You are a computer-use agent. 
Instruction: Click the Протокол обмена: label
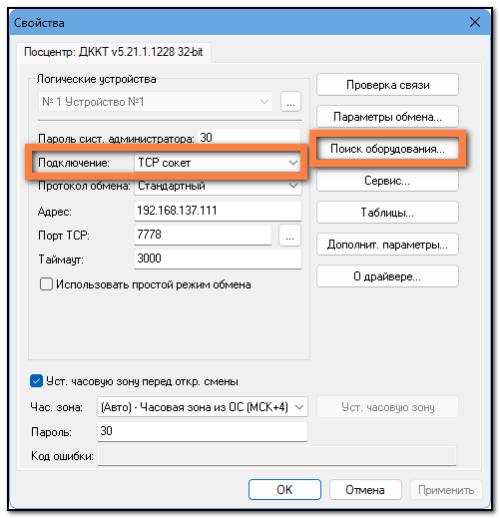84,186
